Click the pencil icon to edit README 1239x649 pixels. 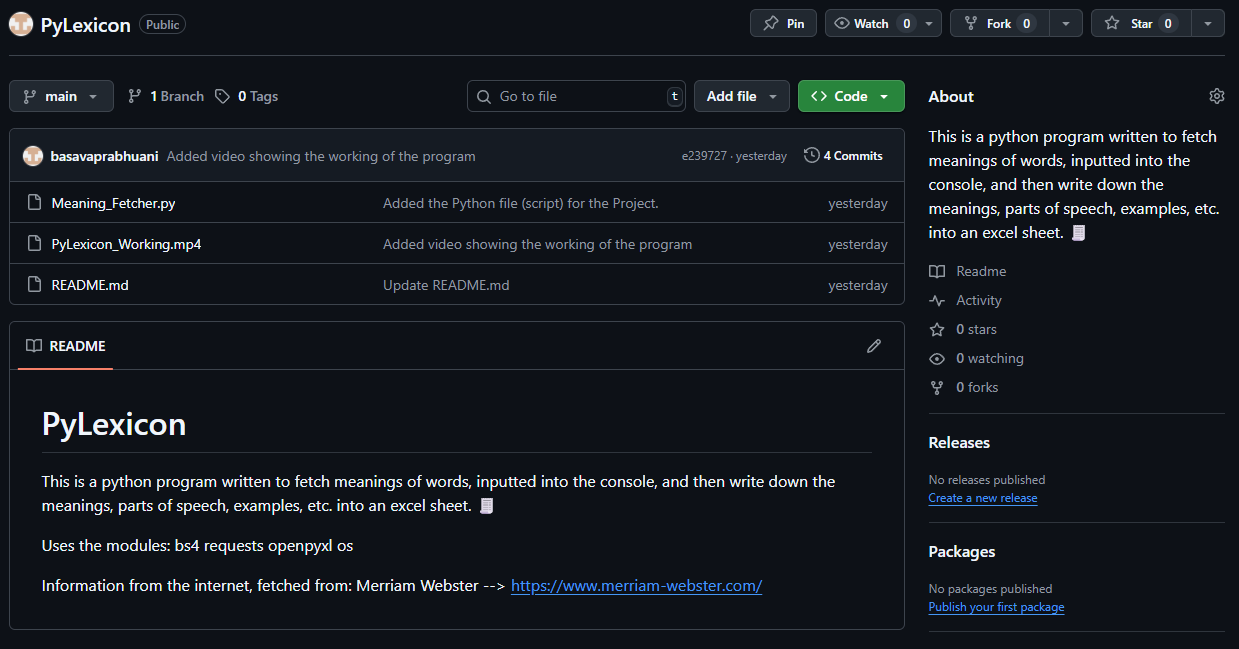click(x=874, y=346)
